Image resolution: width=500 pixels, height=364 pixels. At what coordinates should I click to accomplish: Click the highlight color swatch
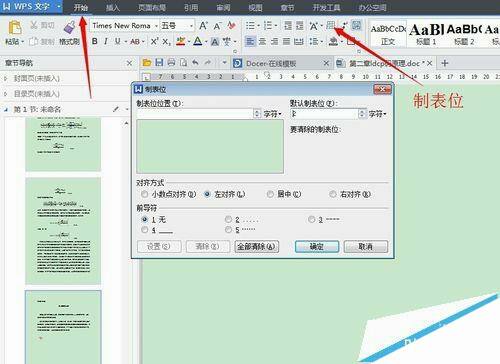pyautogui.click(x=180, y=42)
